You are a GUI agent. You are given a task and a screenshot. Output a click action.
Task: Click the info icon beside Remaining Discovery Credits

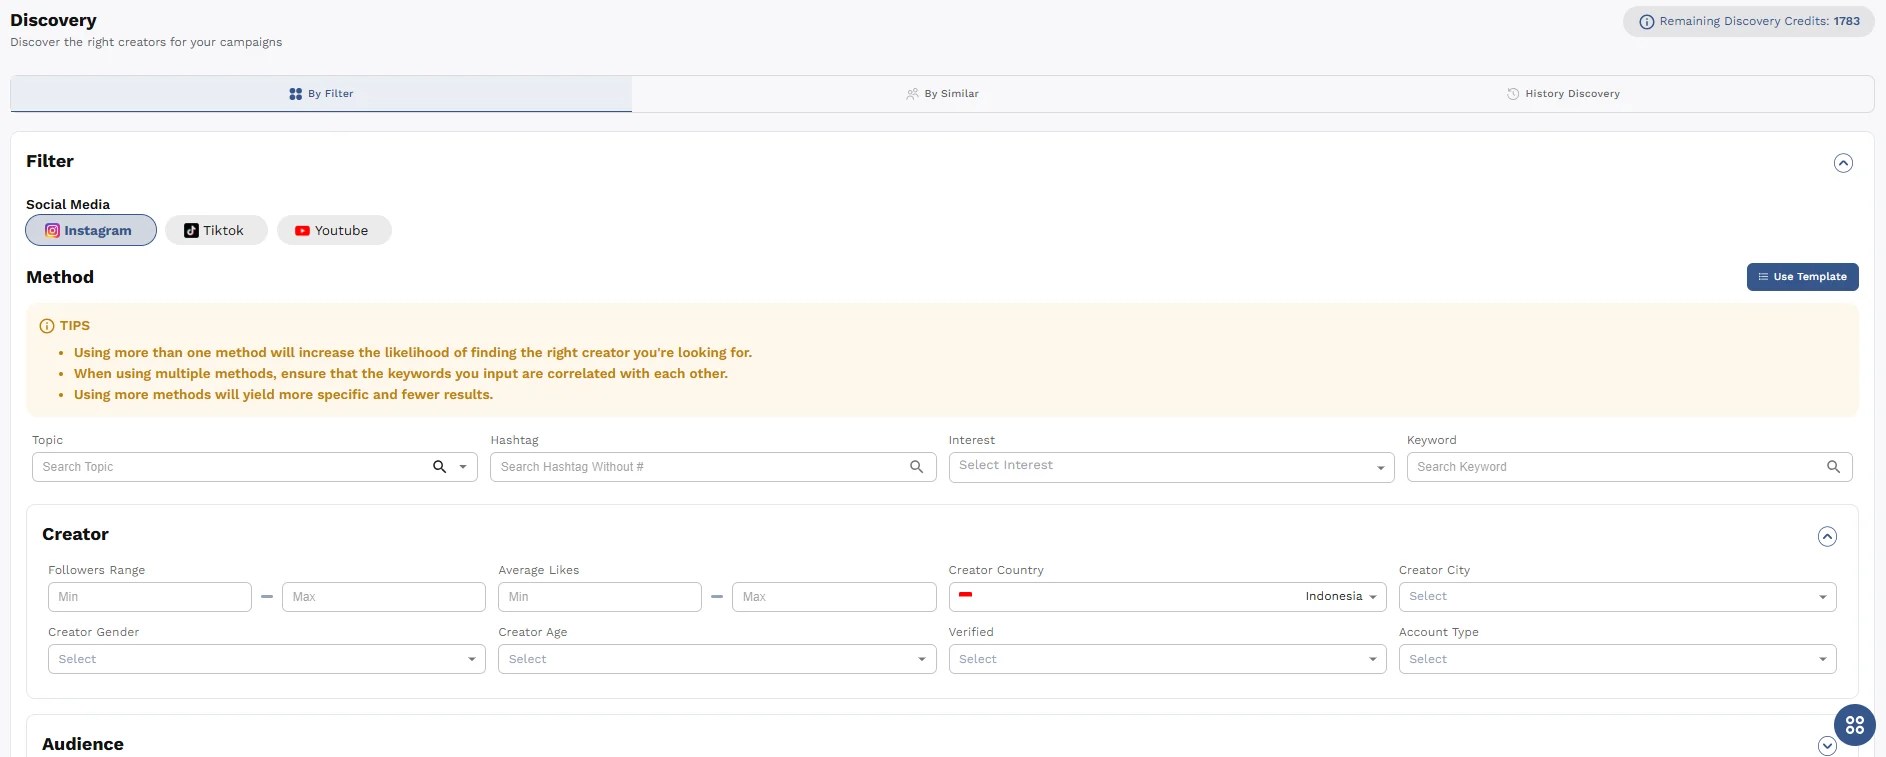tap(1646, 22)
